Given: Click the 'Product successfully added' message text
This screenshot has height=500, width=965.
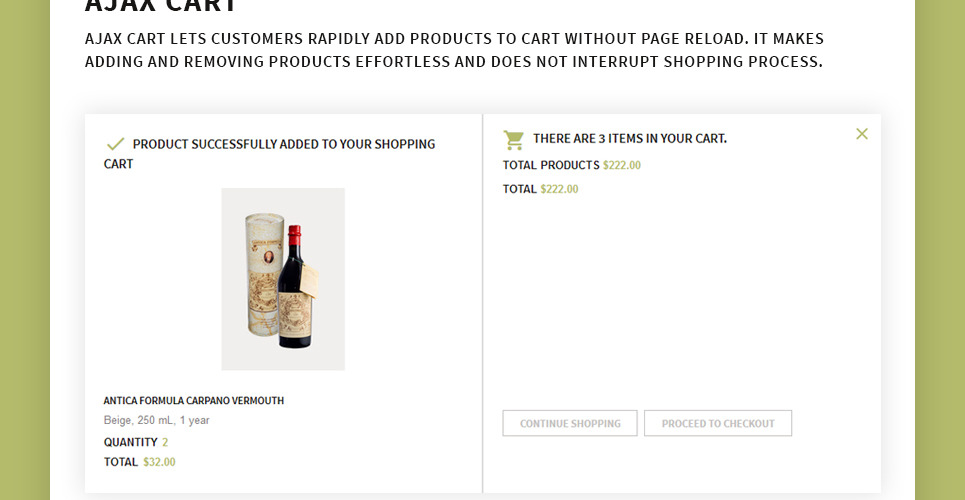Looking at the screenshot, I should point(283,144).
